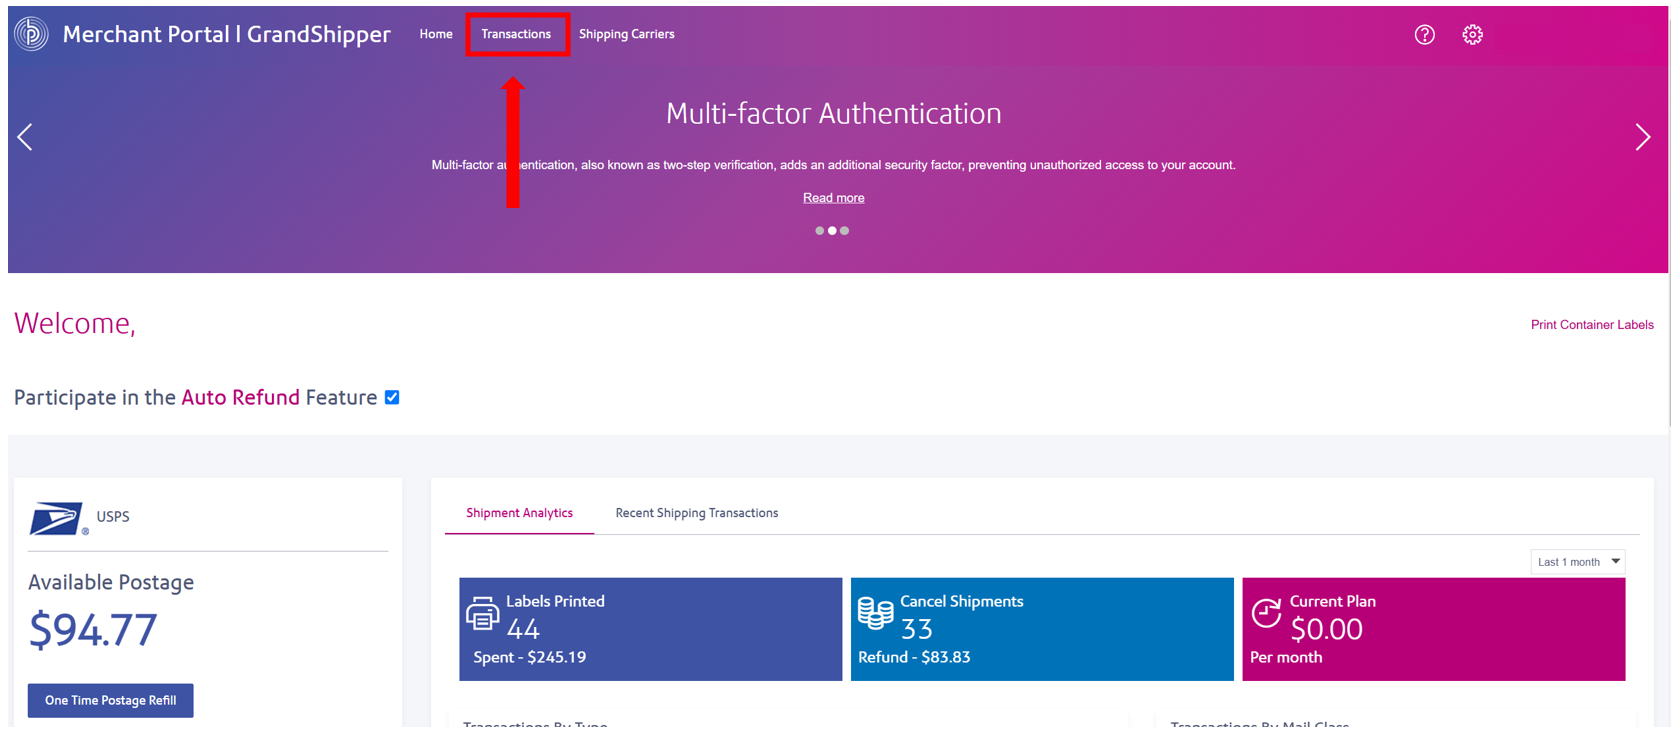The height and width of the screenshot is (736, 1675).
Task: Click the One Time Postage Refill button
Action: (111, 700)
